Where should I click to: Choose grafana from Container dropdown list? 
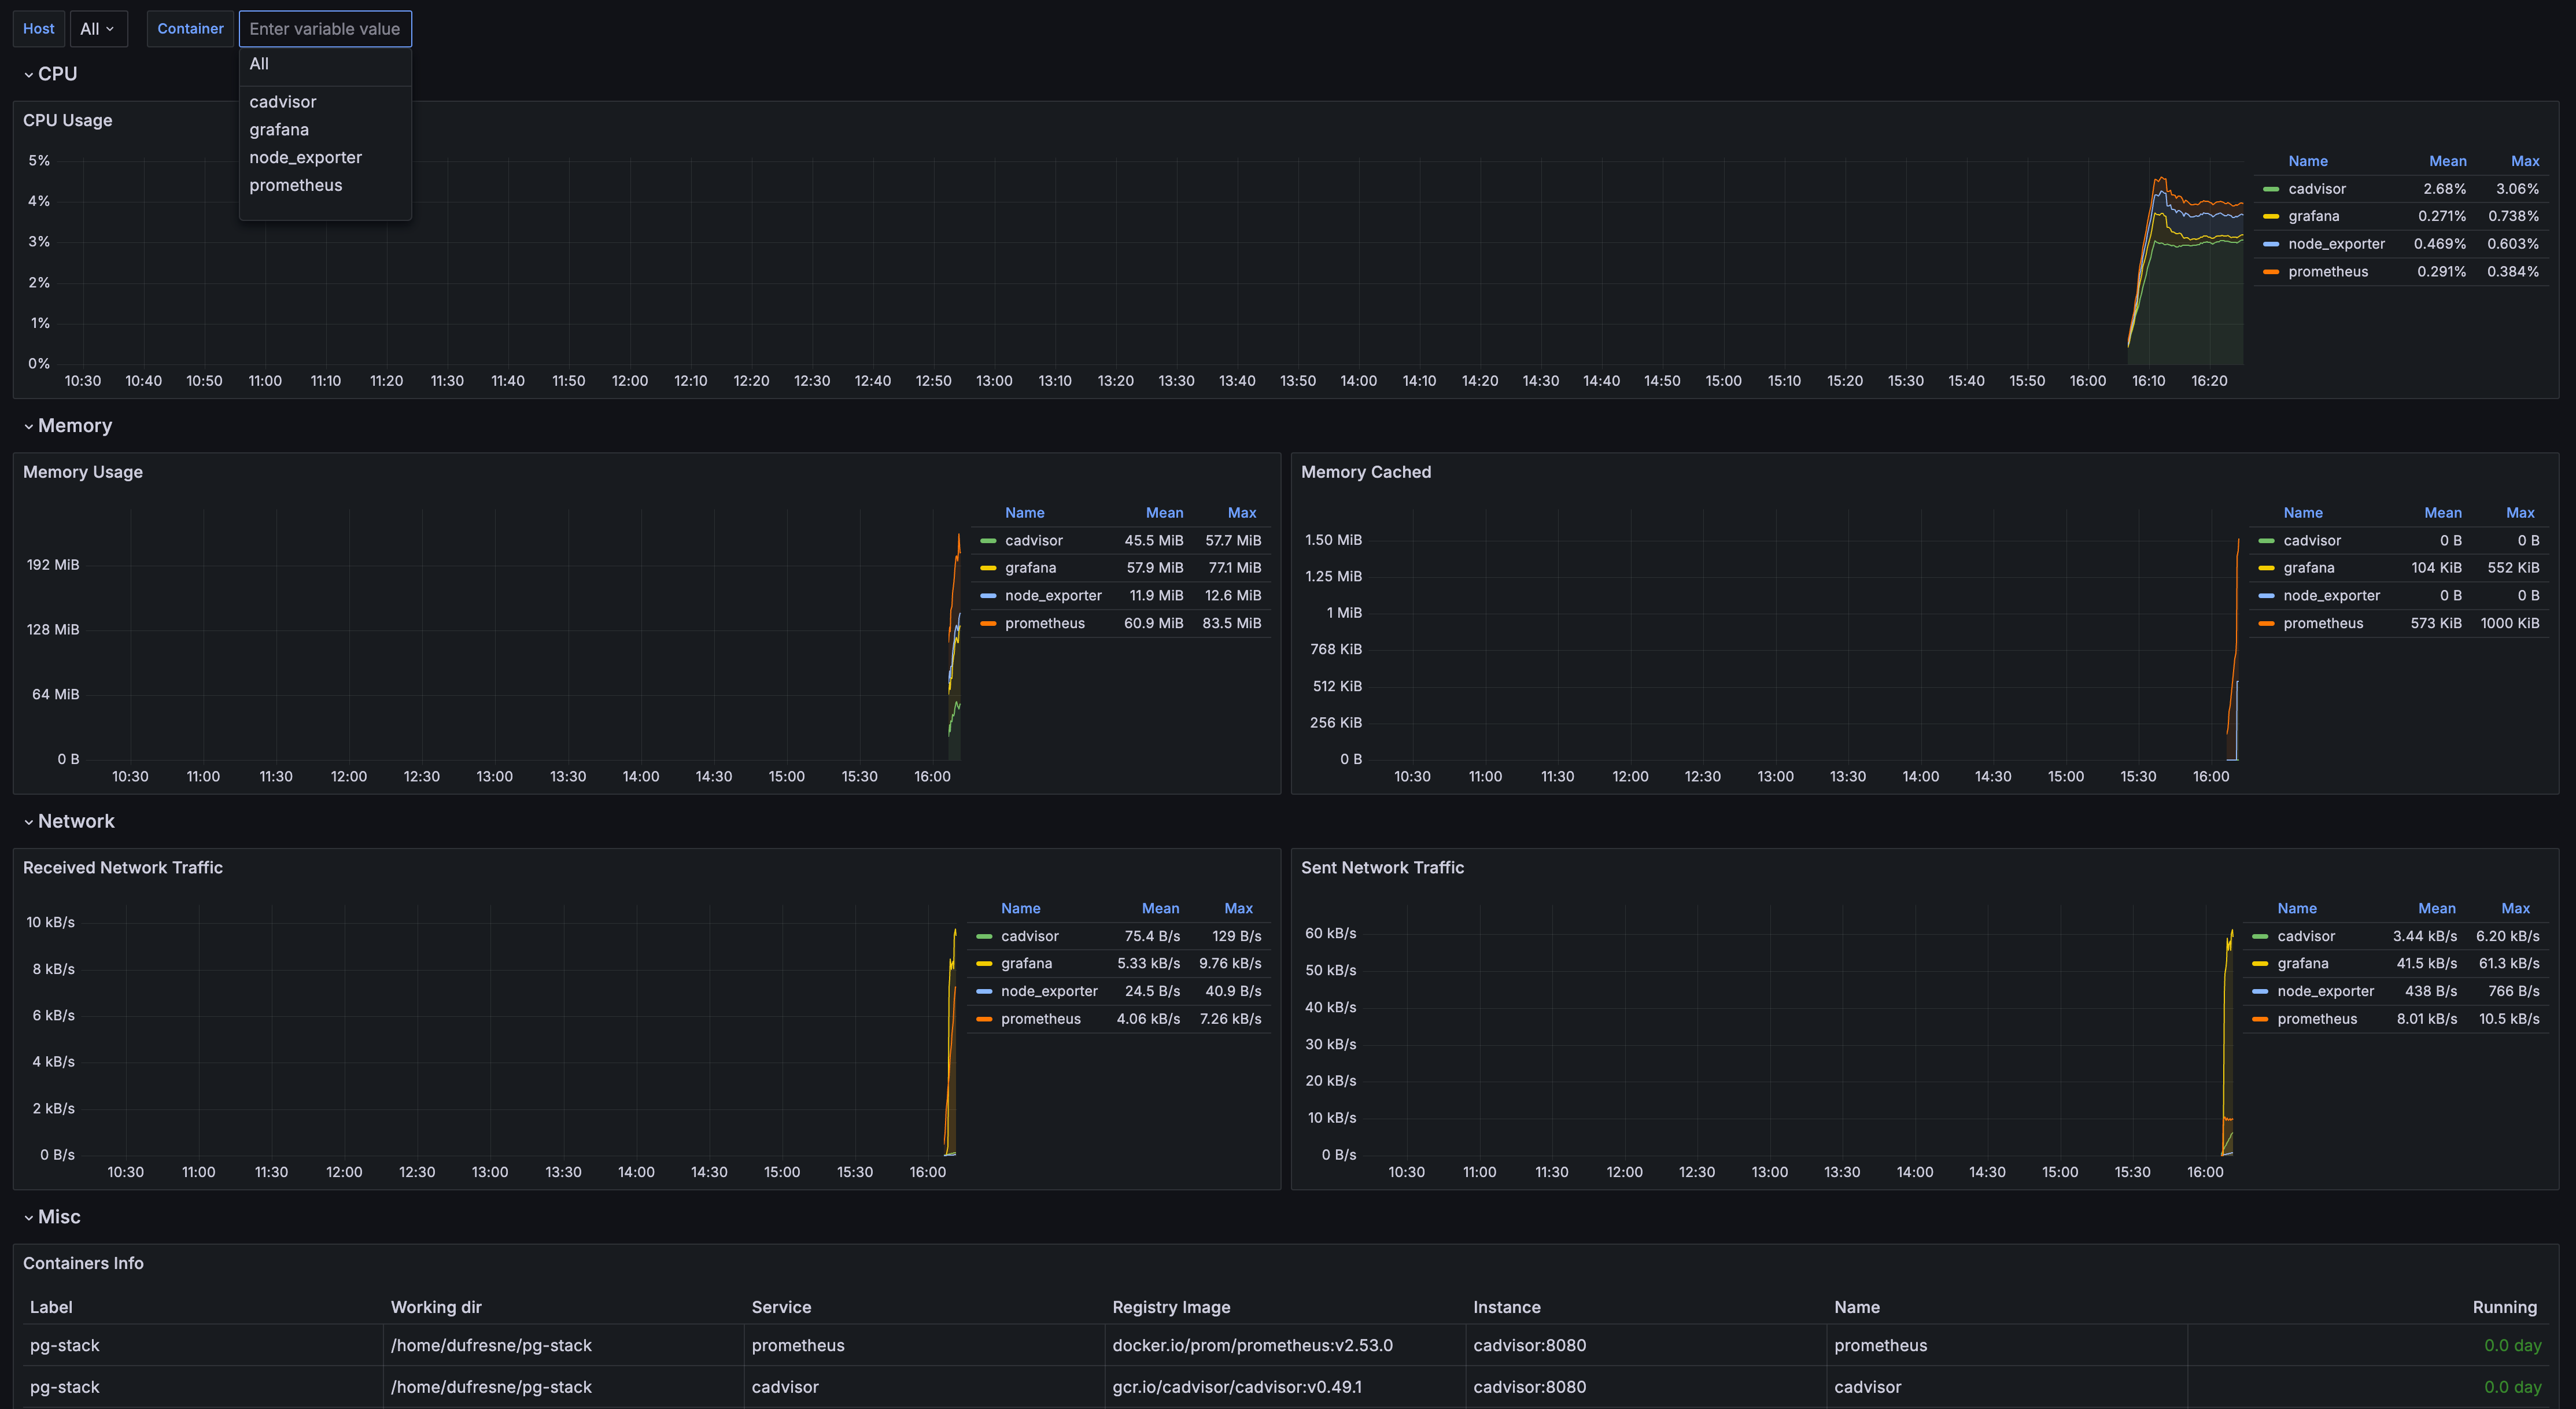pyautogui.click(x=325, y=130)
